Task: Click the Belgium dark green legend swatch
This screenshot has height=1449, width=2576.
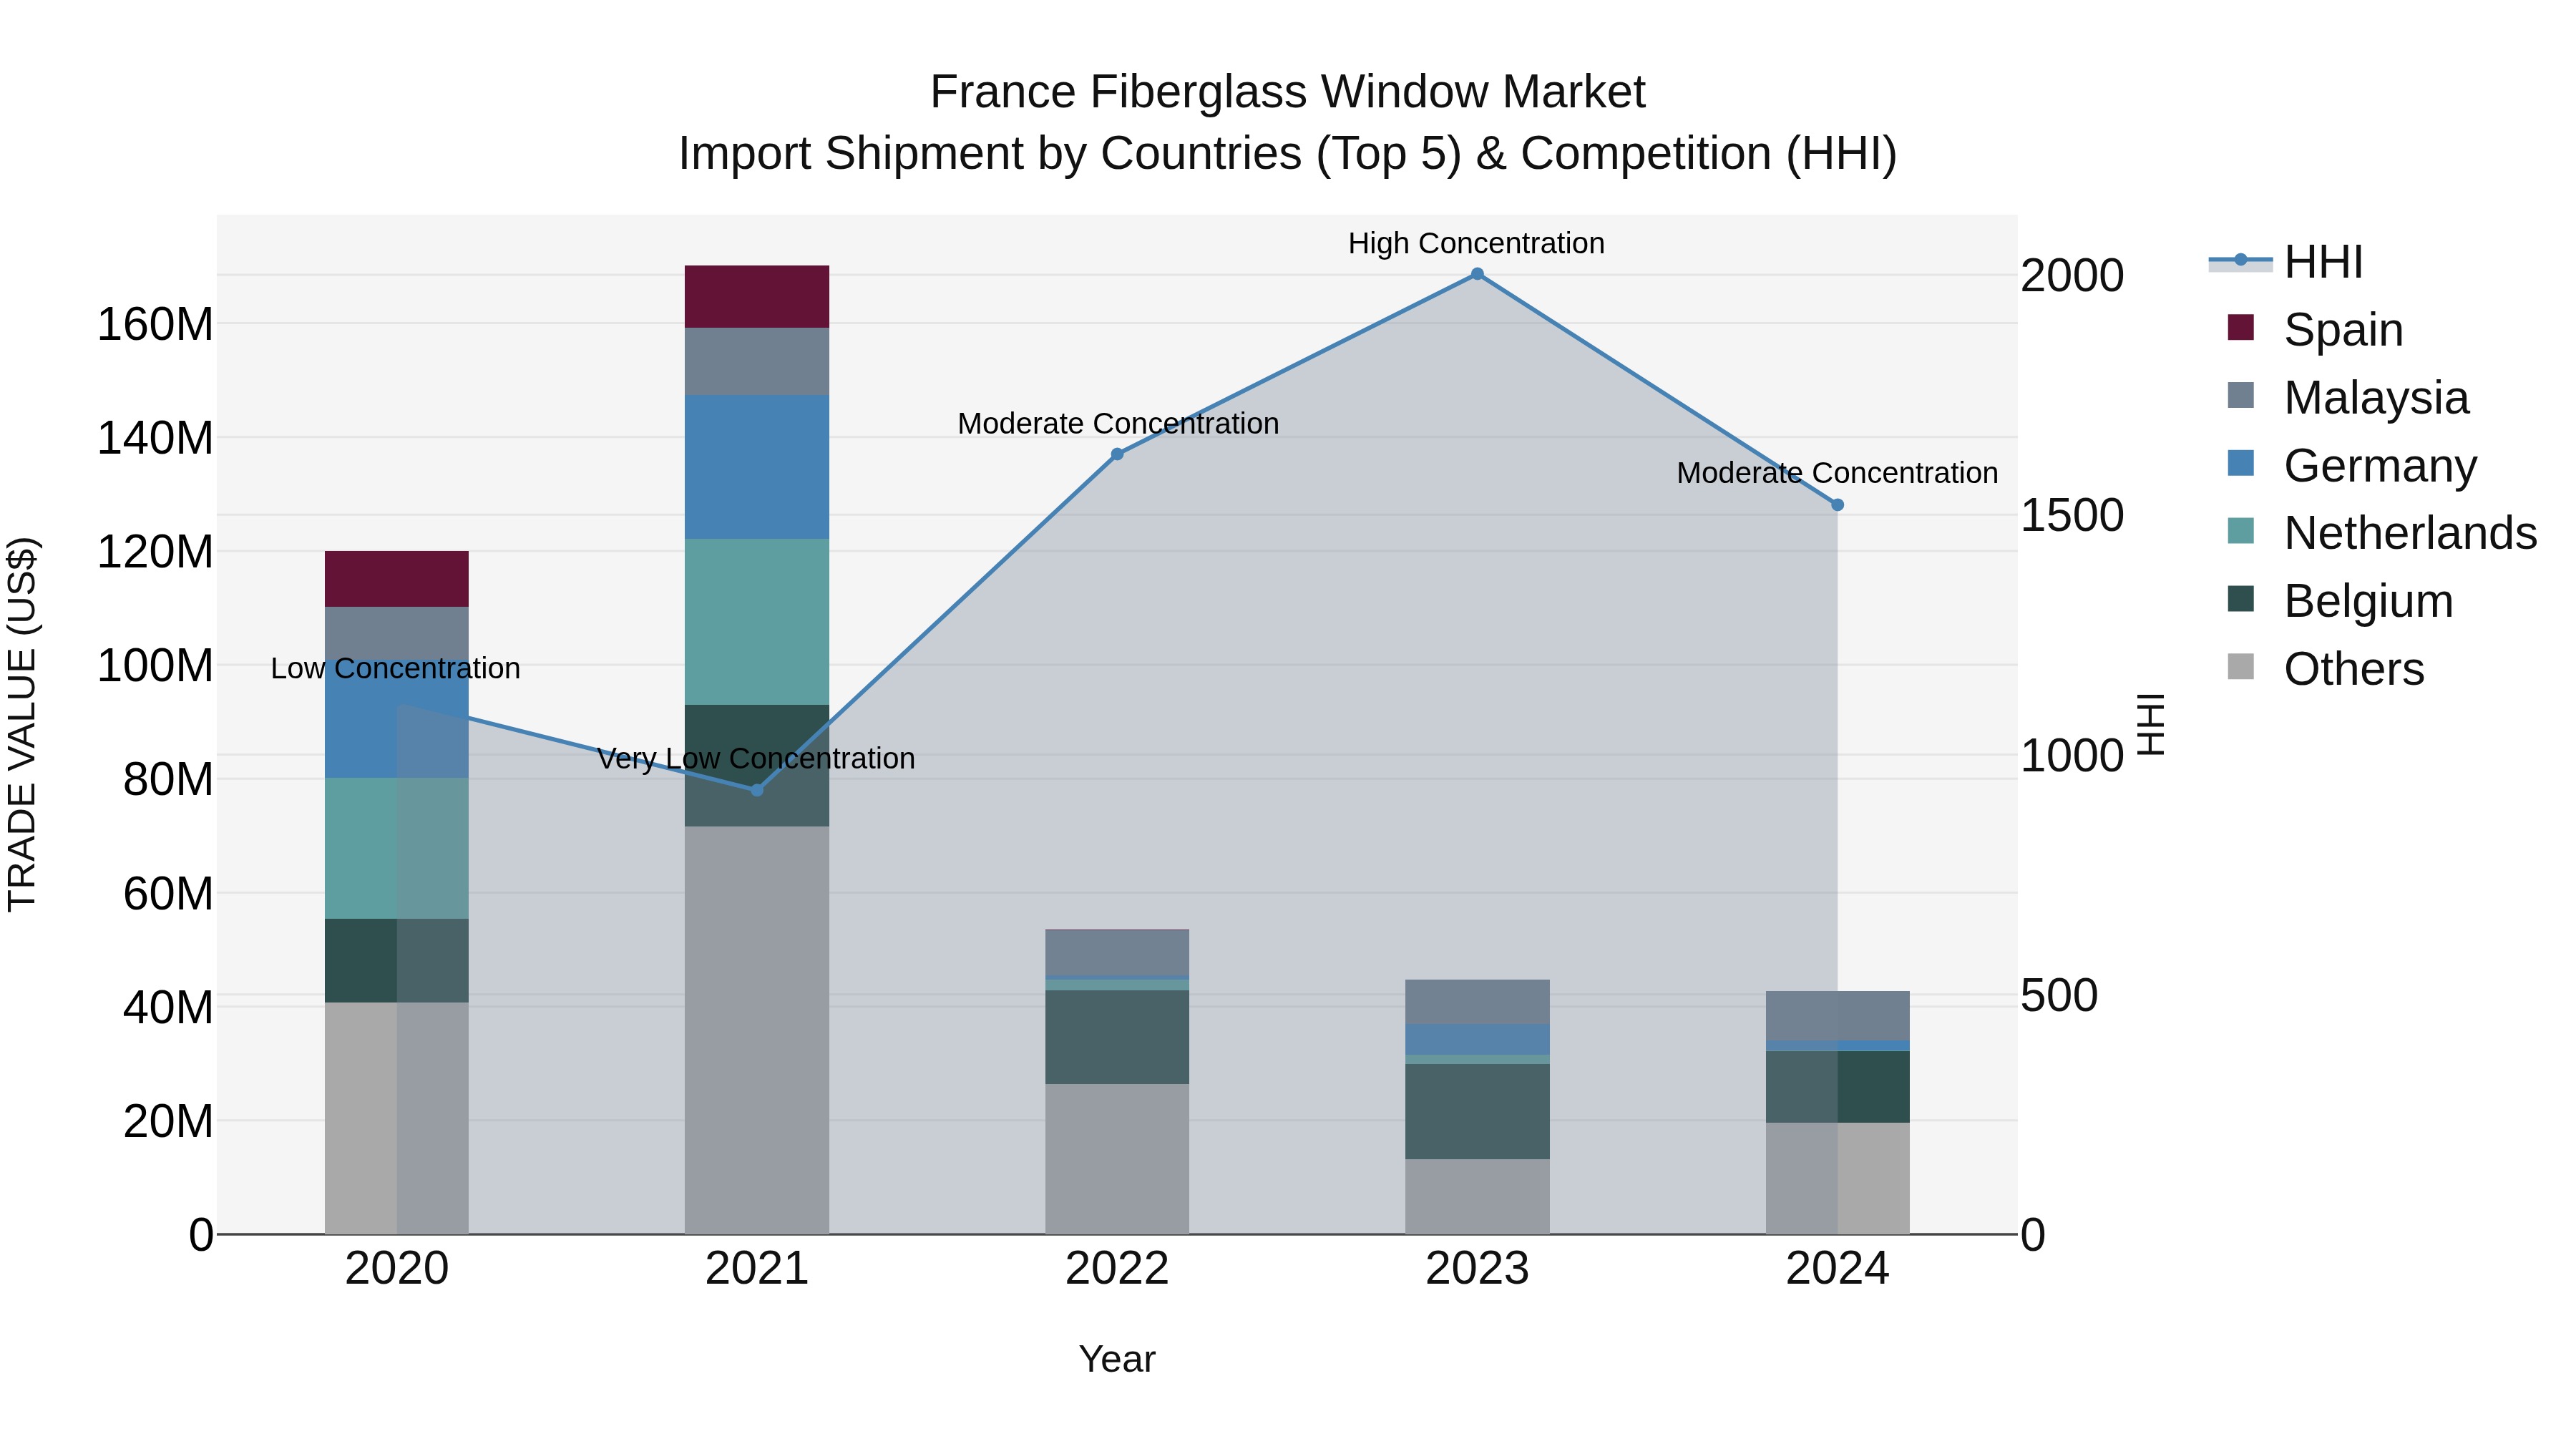Action: pos(2241,599)
